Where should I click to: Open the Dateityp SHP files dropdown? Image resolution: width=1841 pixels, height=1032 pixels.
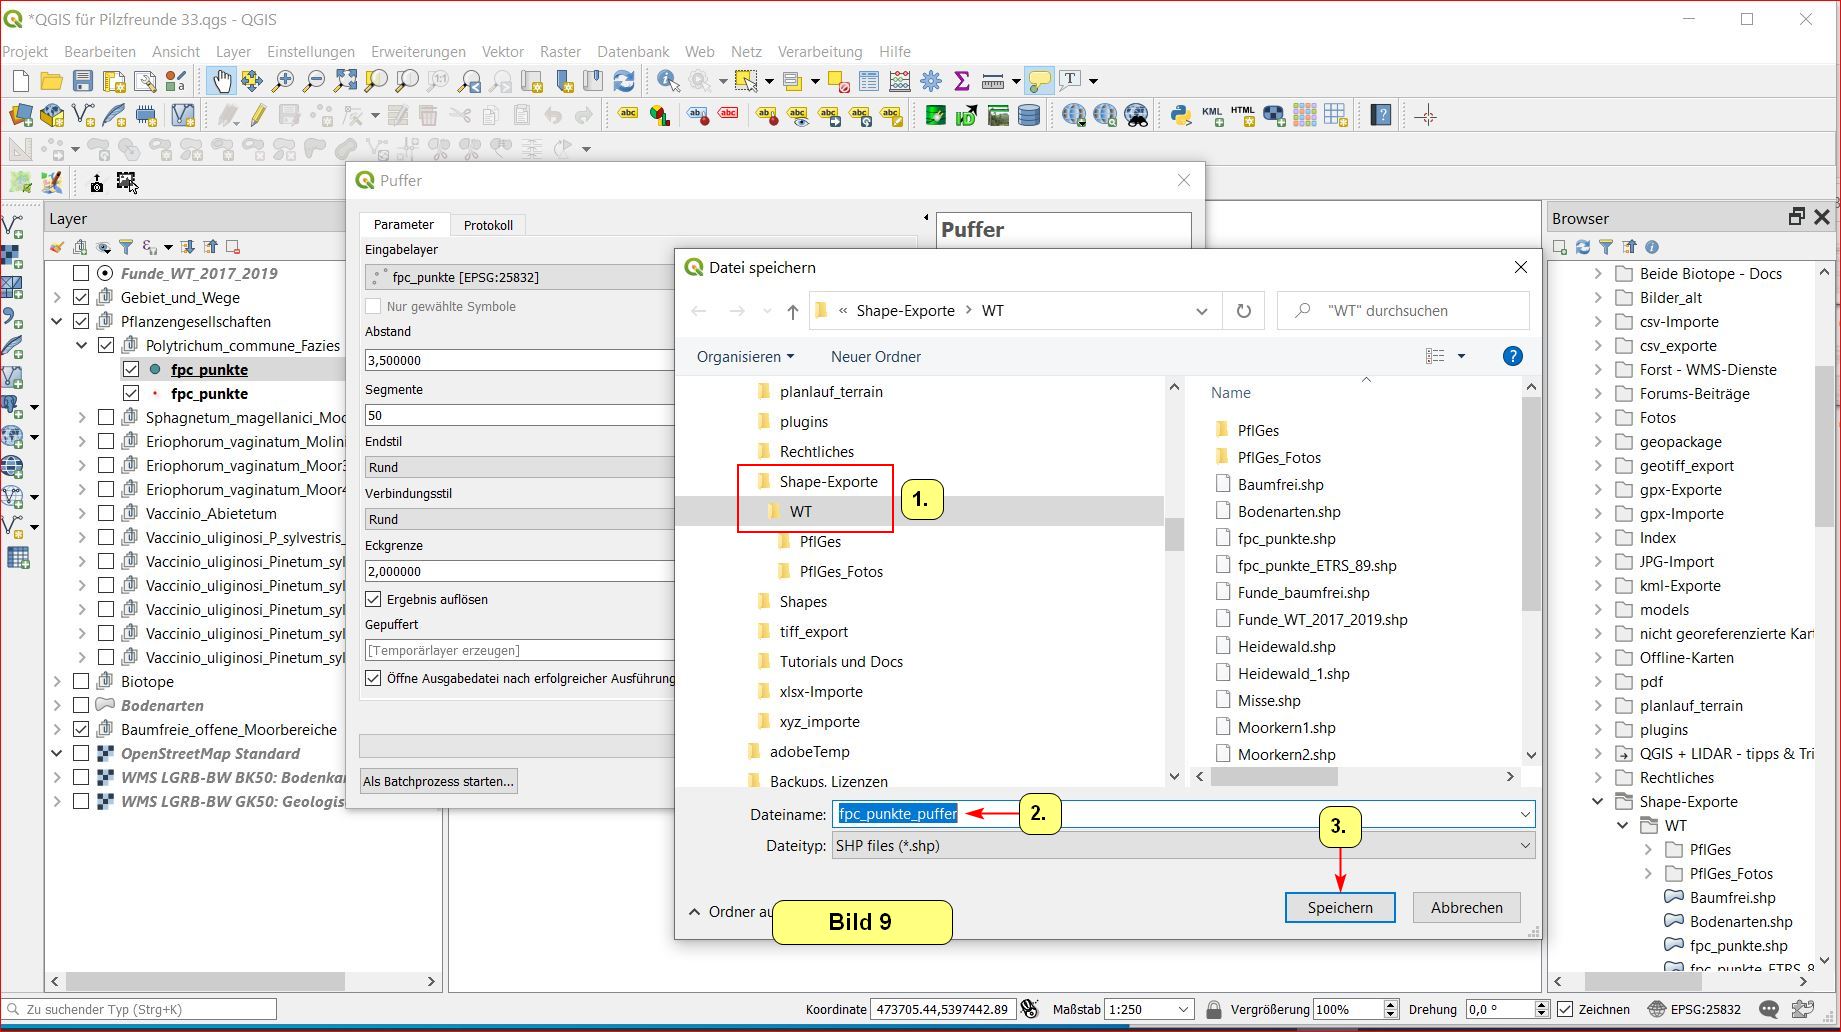(x=1182, y=845)
